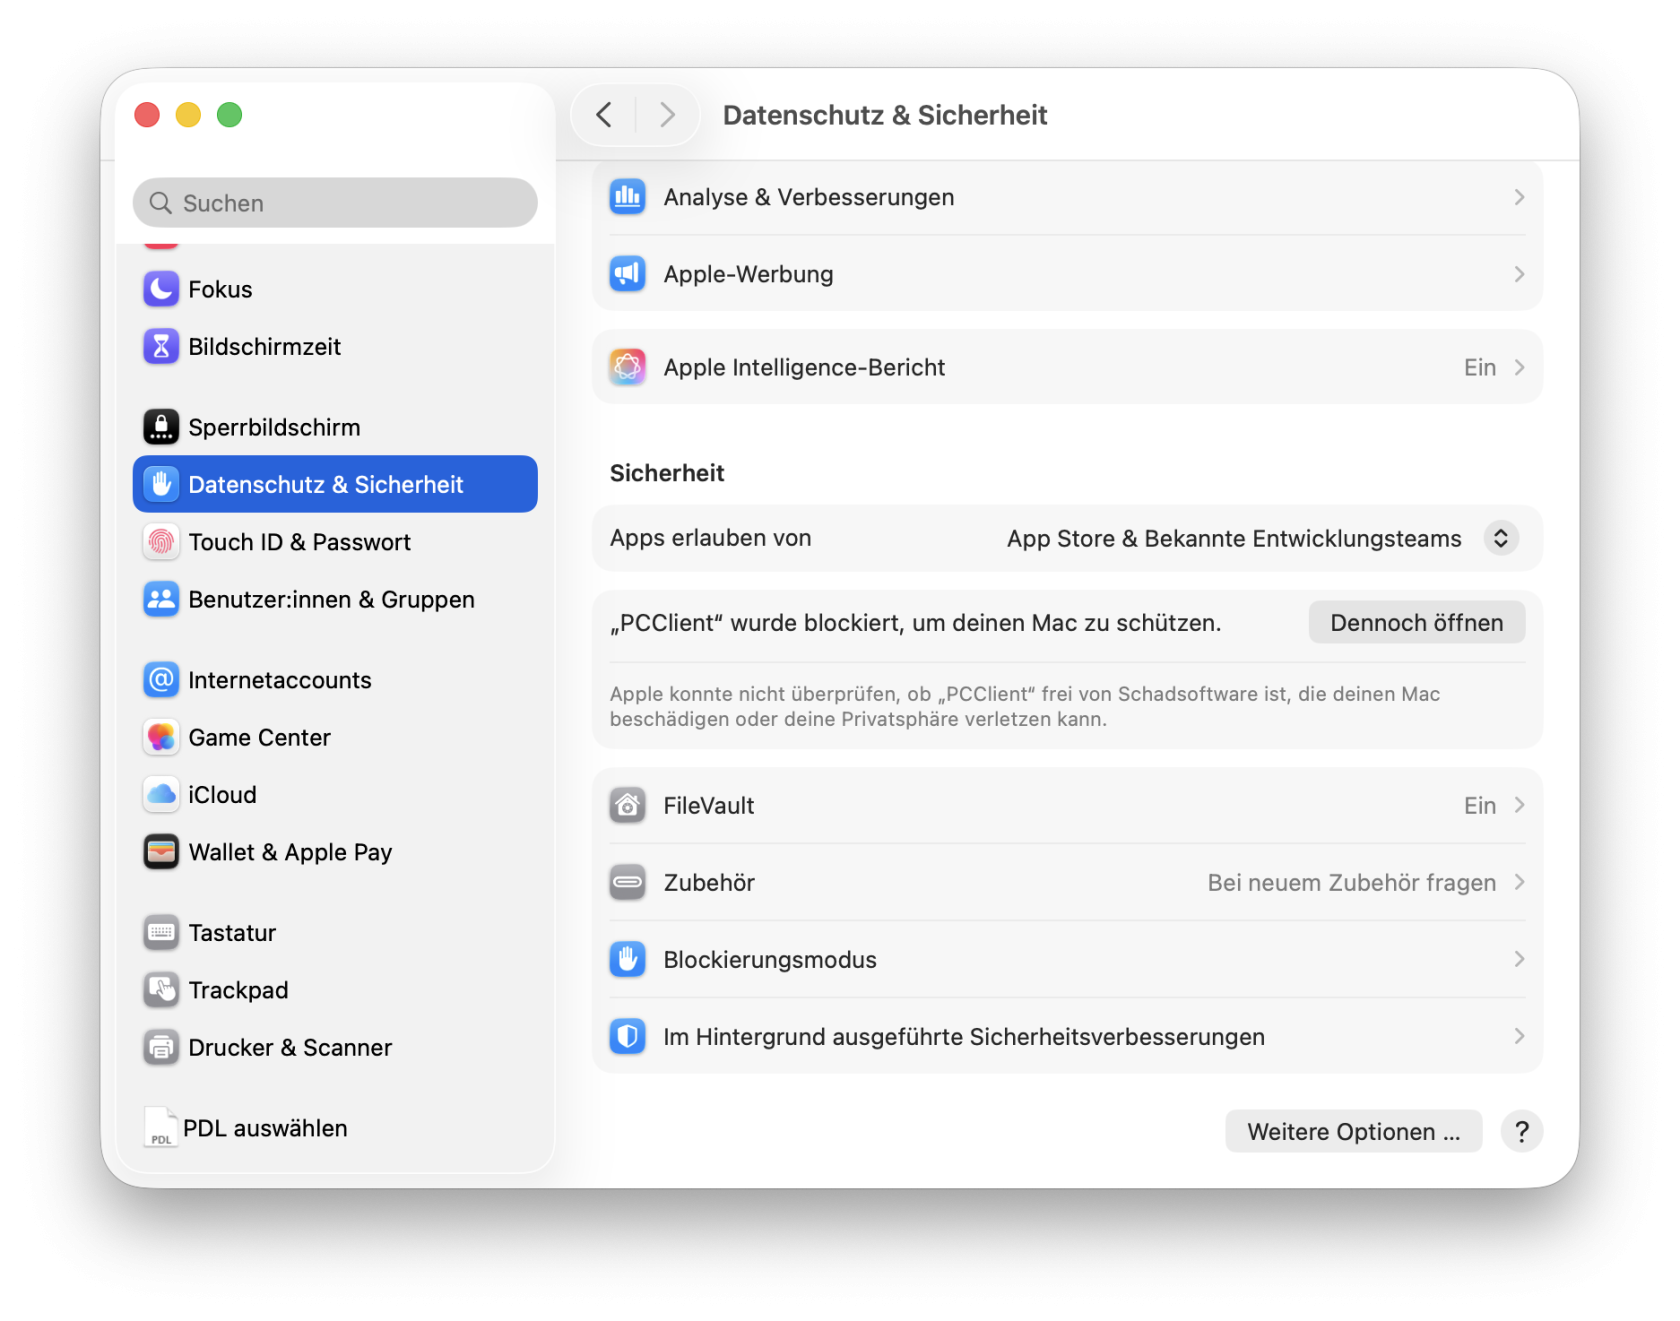
Task: Select Fokus in the sidebar
Action: (335, 289)
